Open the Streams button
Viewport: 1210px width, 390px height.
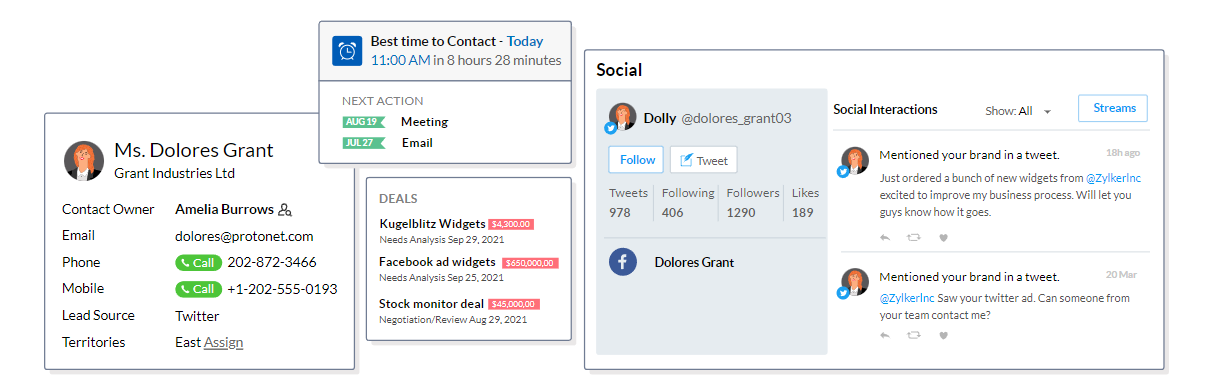1113,108
